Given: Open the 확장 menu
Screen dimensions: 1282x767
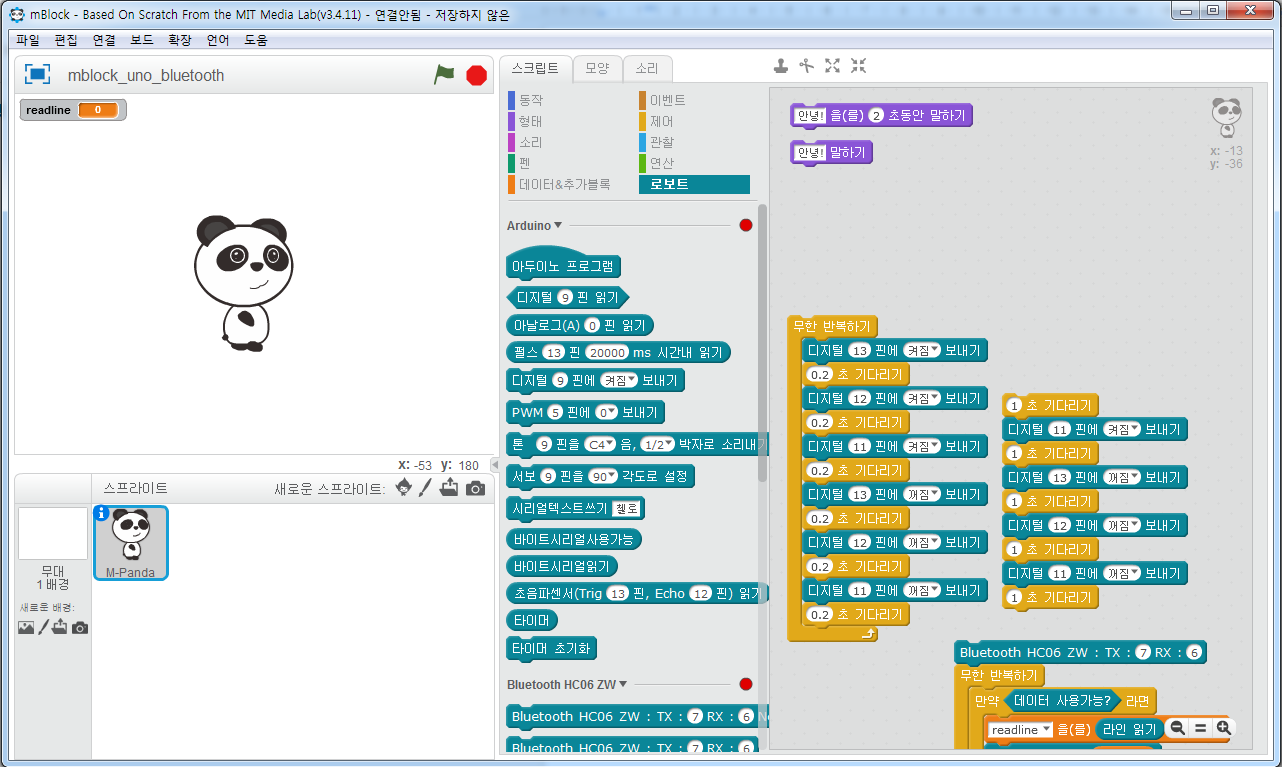Looking at the screenshot, I should click(x=180, y=40).
